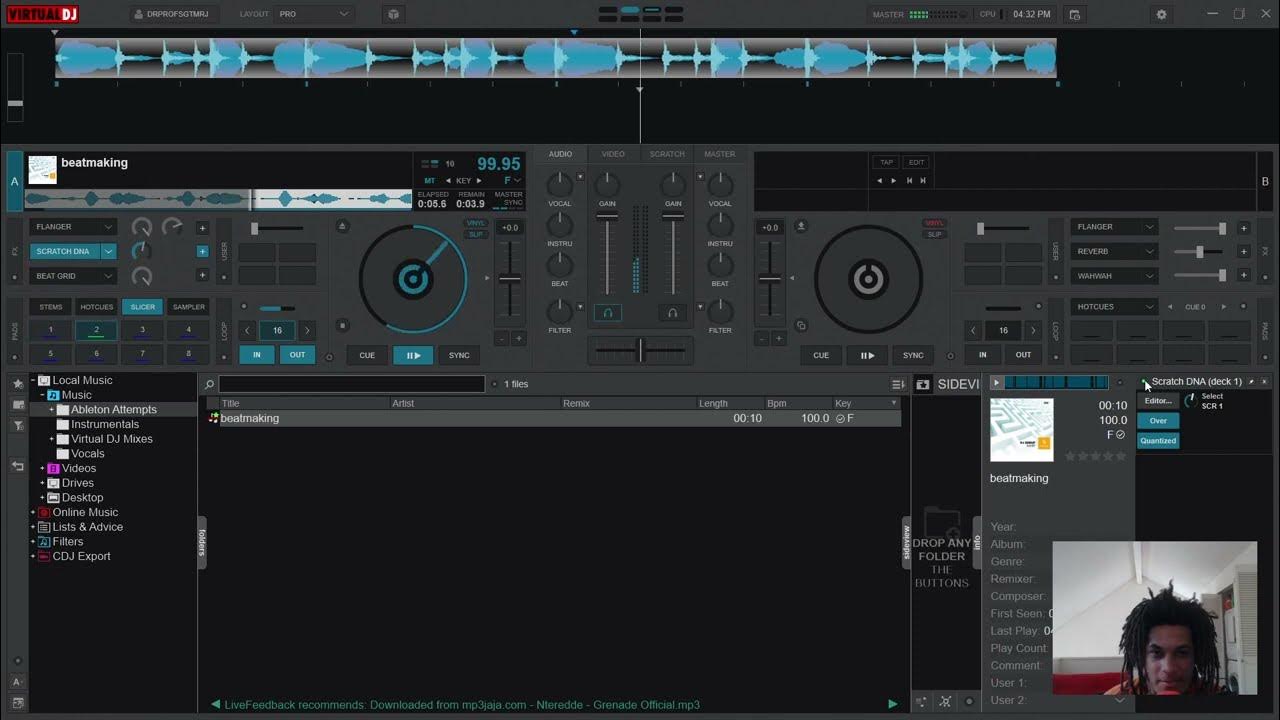This screenshot has height=720, width=1280.
Task: Click the deck A pitch plus button
Action: 518,339
